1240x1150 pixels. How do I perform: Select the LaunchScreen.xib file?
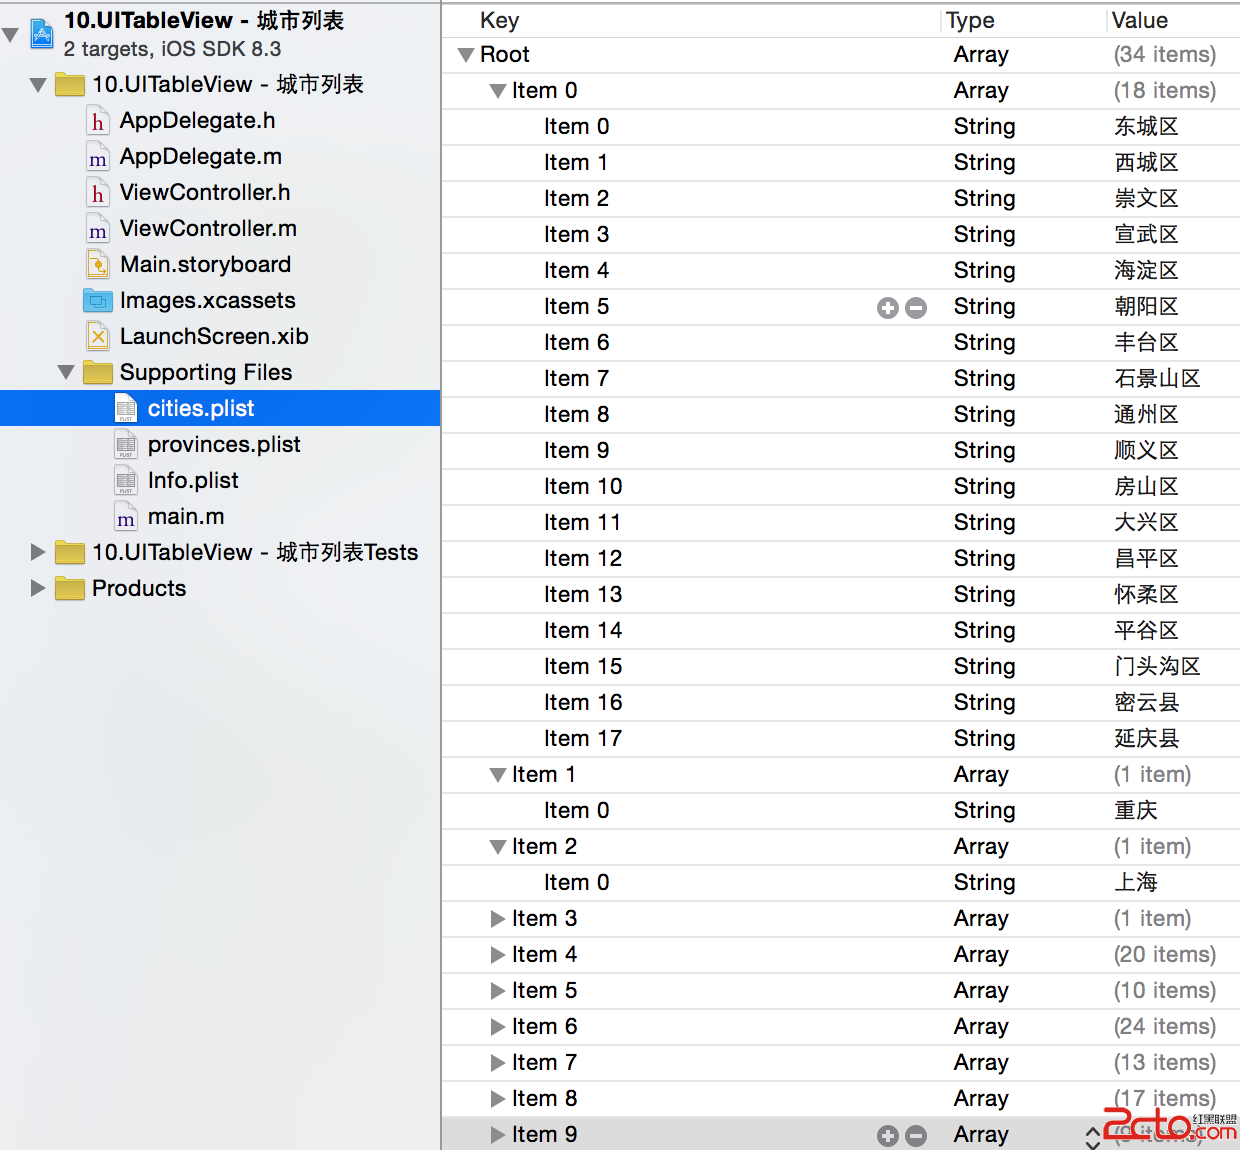214,337
